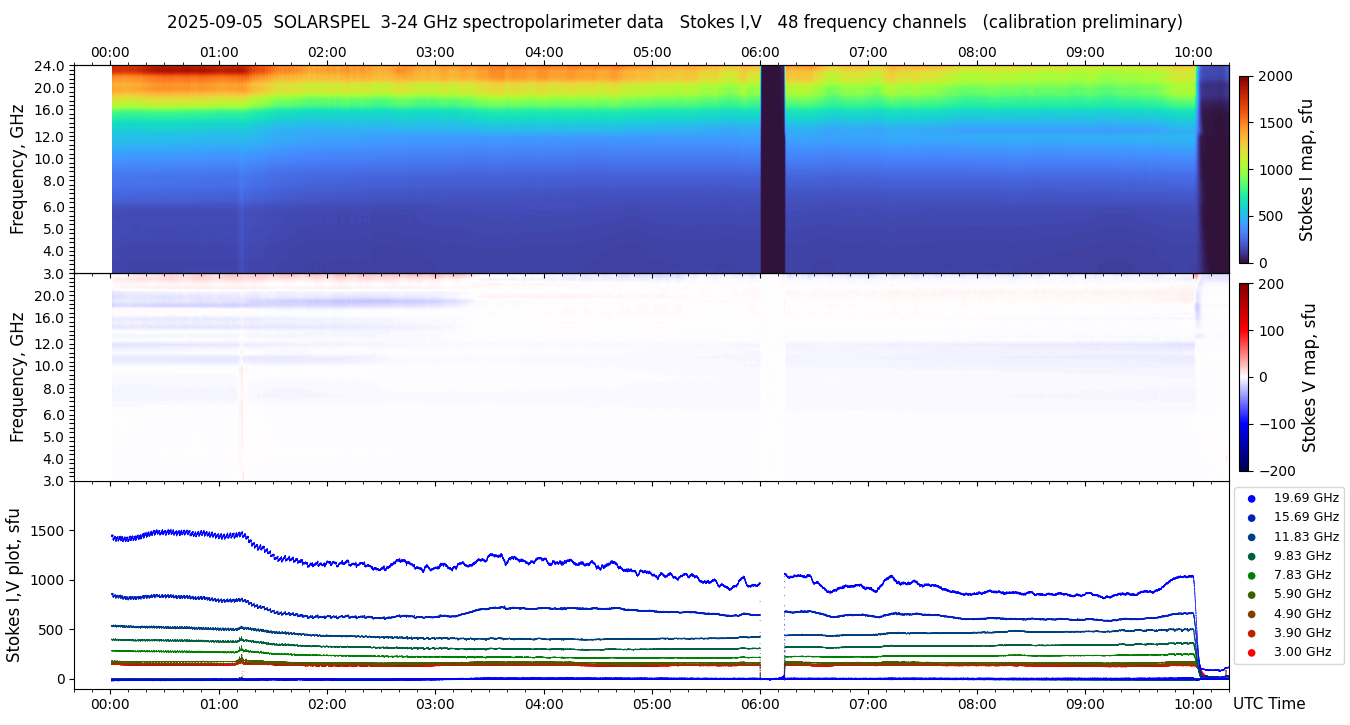Click the 7.83 GHz legend marker dot
The height and width of the screenshot is (725, 1350).
[1251, 575]
